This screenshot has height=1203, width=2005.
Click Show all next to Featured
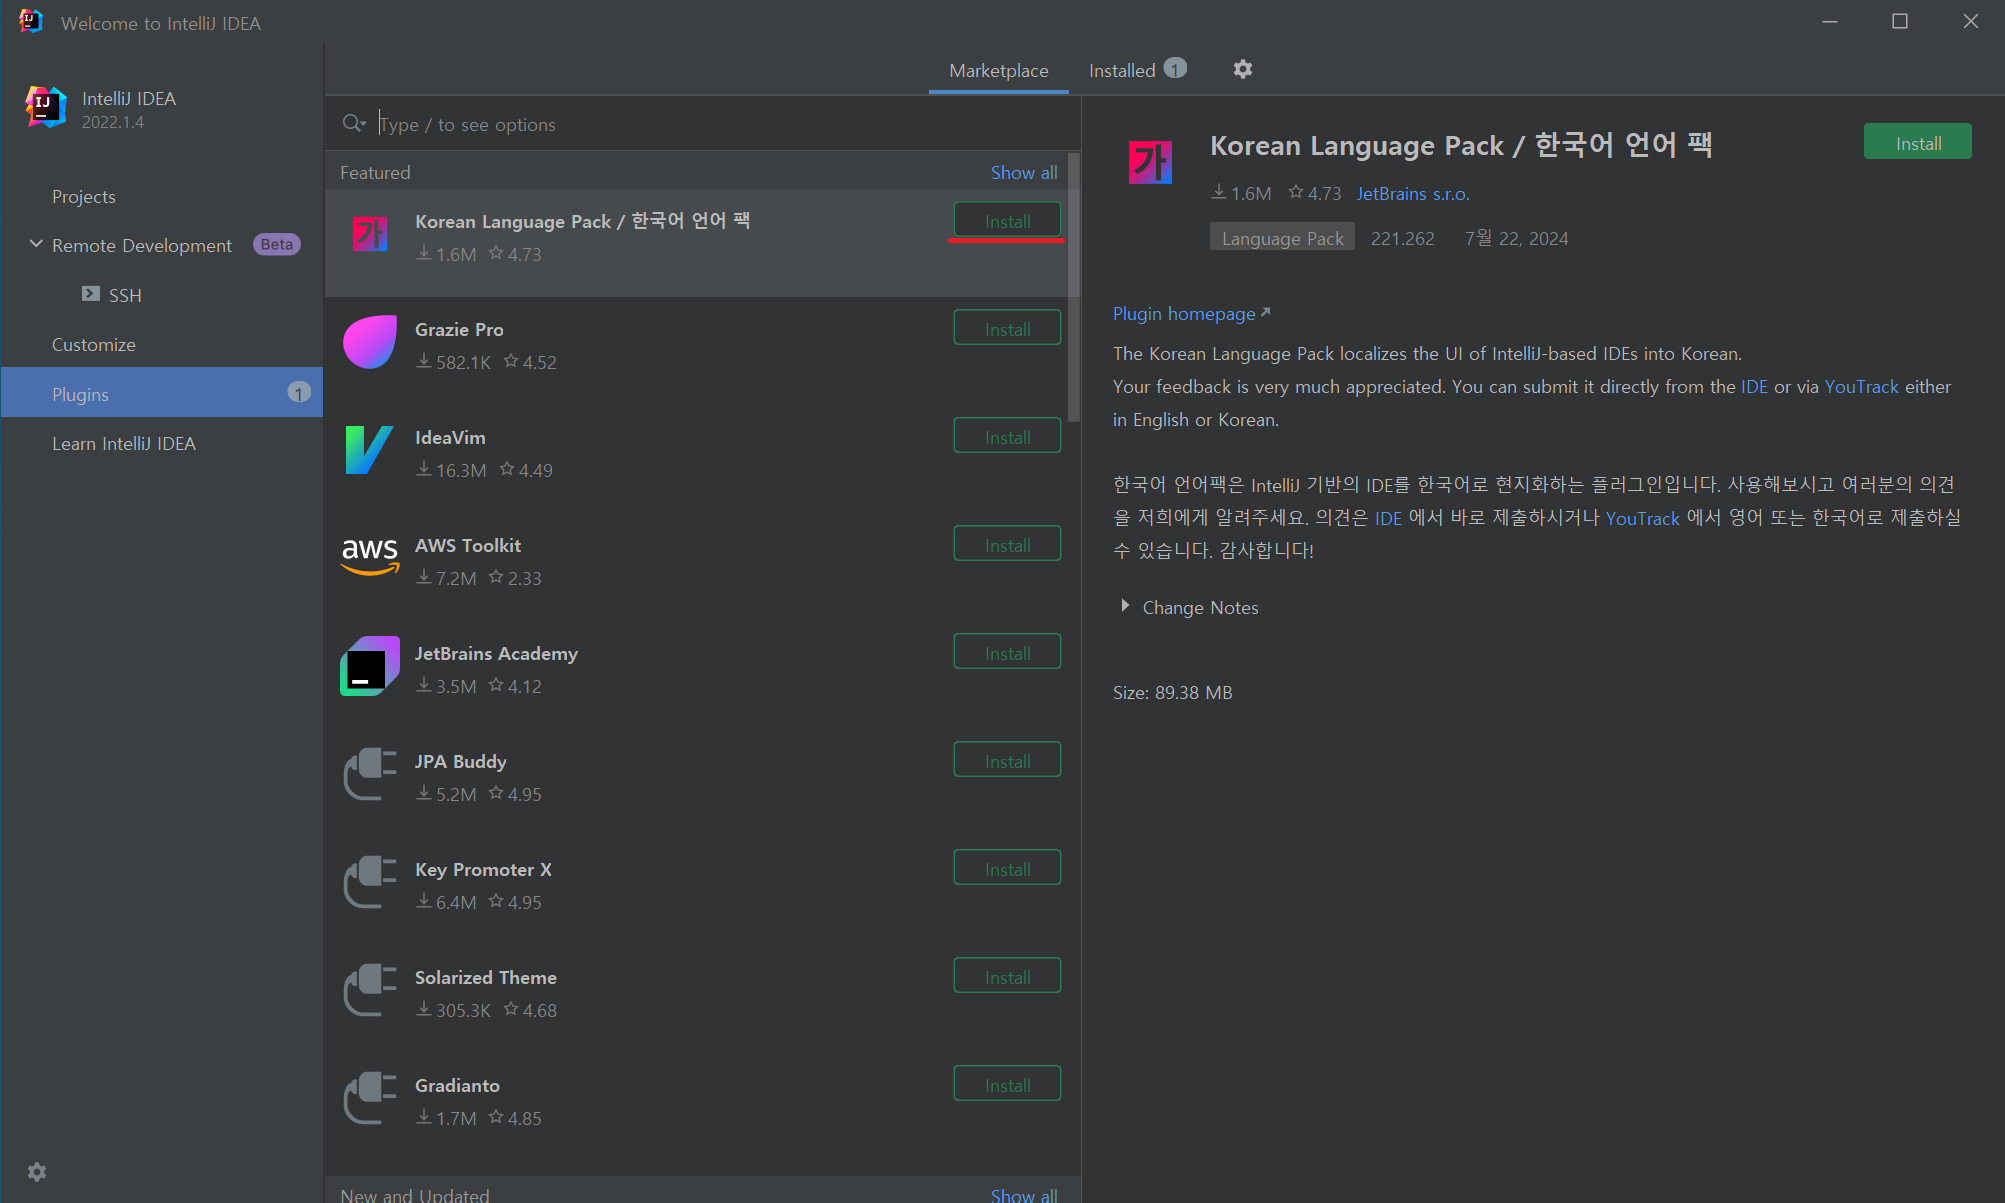coord(1023,172)
